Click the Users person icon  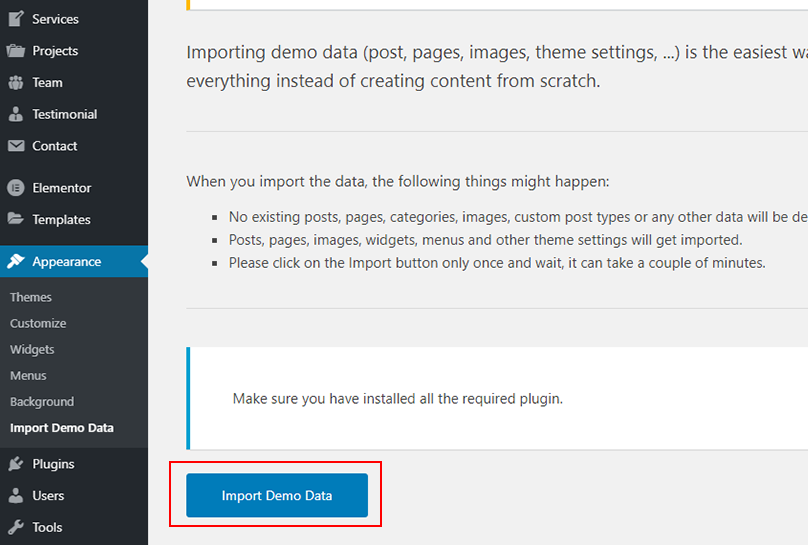coord(15,496)
